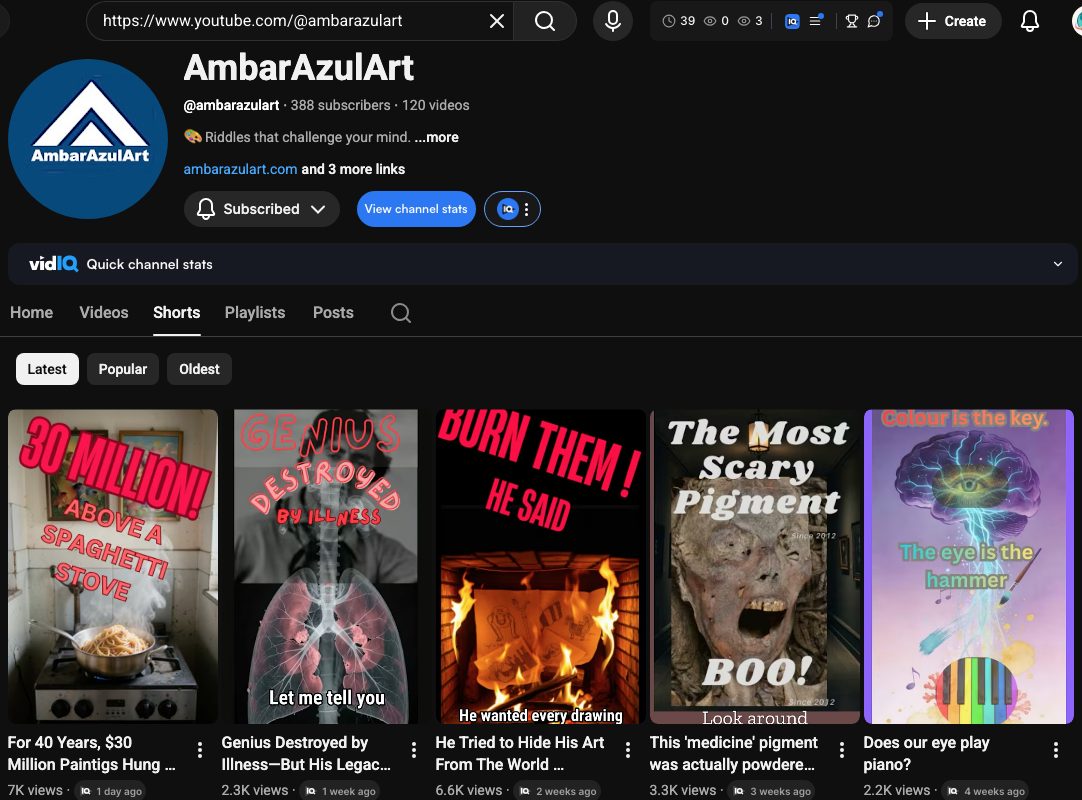The height and width of the screenshot is (800, 1082).
Task: Click the @ambarazulart handle
Action: (231, 106)
